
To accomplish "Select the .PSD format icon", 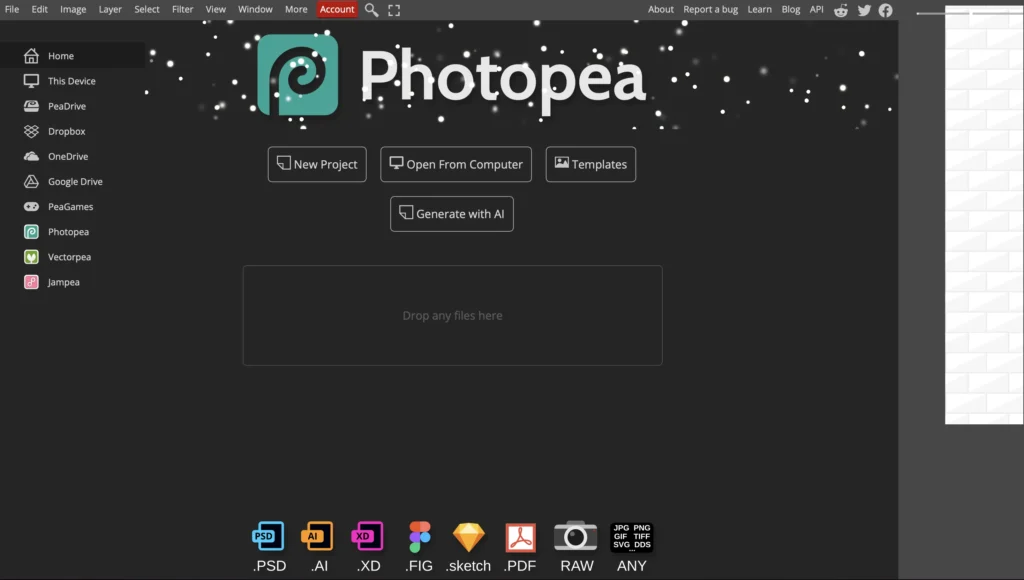I will tap(267, 536).
